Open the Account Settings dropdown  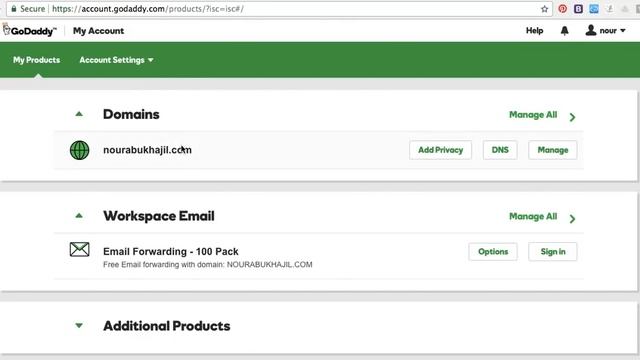coord(116,60)
